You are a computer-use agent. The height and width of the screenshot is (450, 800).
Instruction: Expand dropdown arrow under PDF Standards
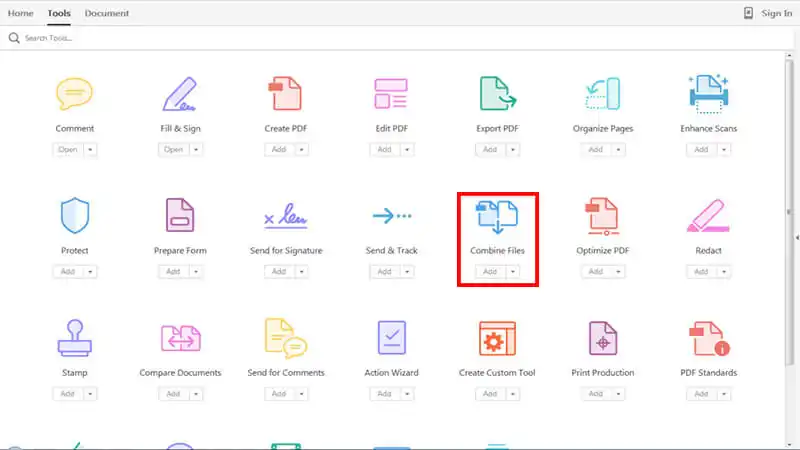pyautogui.click(x=723, y=394)
